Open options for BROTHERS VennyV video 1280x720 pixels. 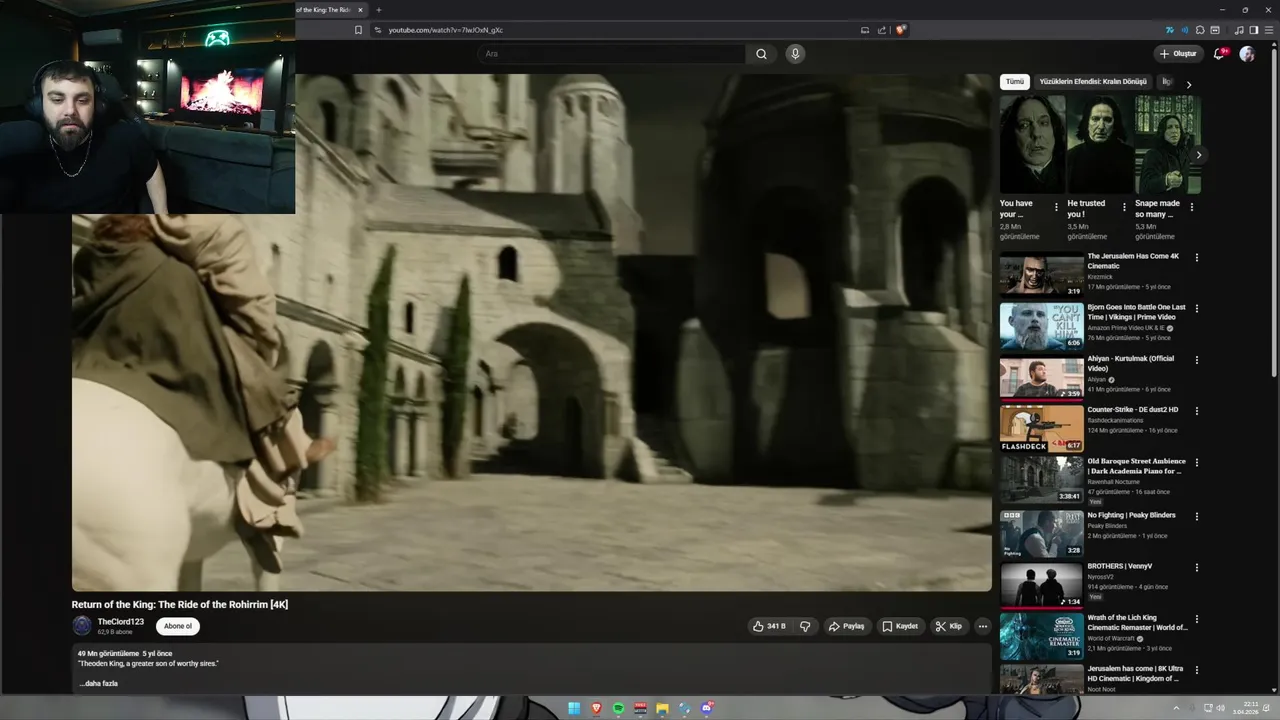coord(1196,567)
